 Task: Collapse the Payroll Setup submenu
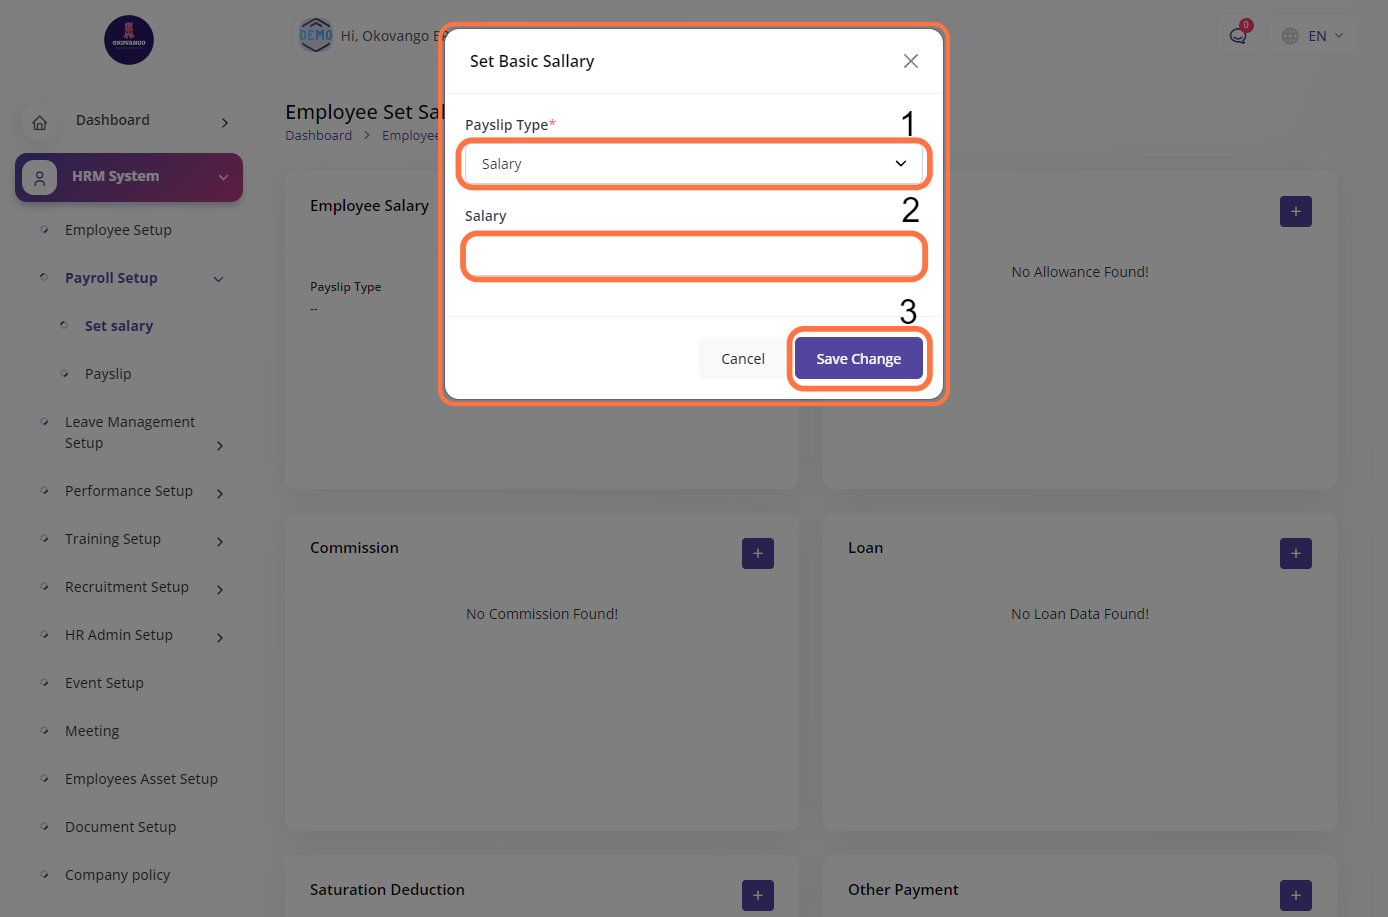219,279
